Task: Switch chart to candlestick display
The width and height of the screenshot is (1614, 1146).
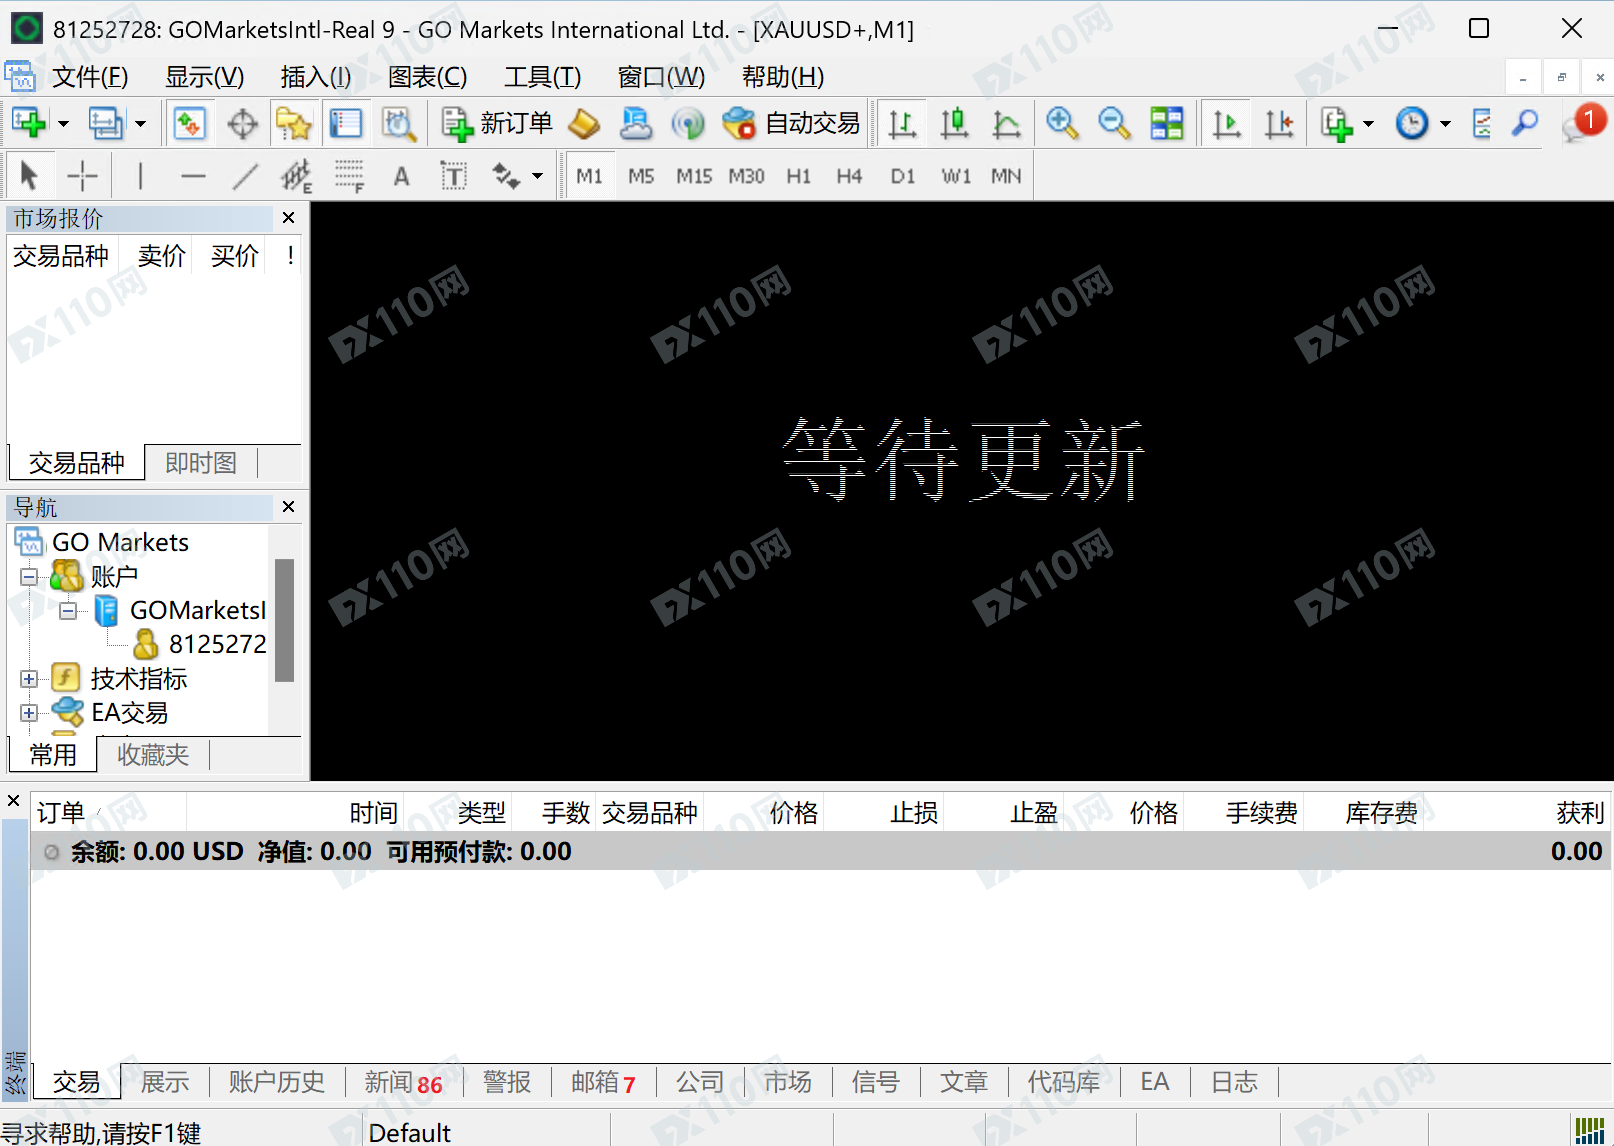Action: click(x=953, y=123)
